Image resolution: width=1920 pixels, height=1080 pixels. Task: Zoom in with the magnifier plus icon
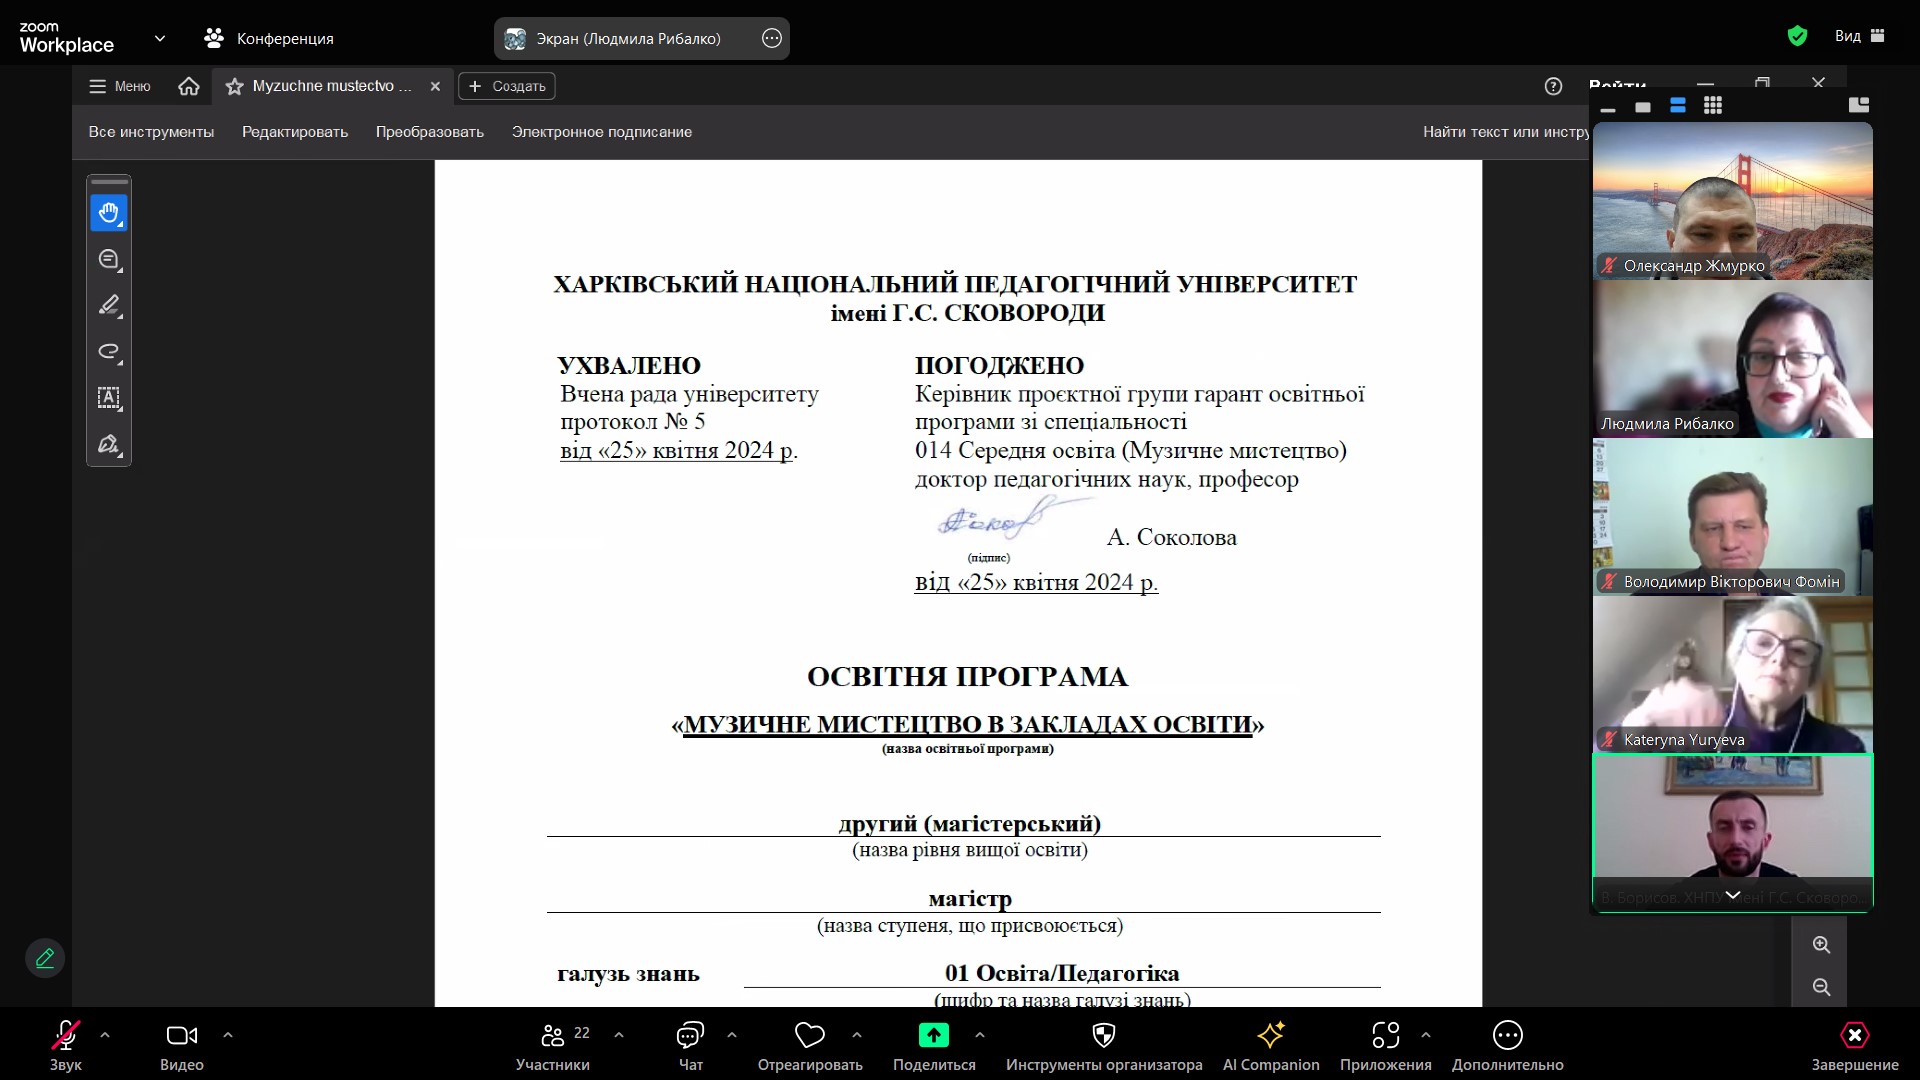click(x=1821, y=945)
